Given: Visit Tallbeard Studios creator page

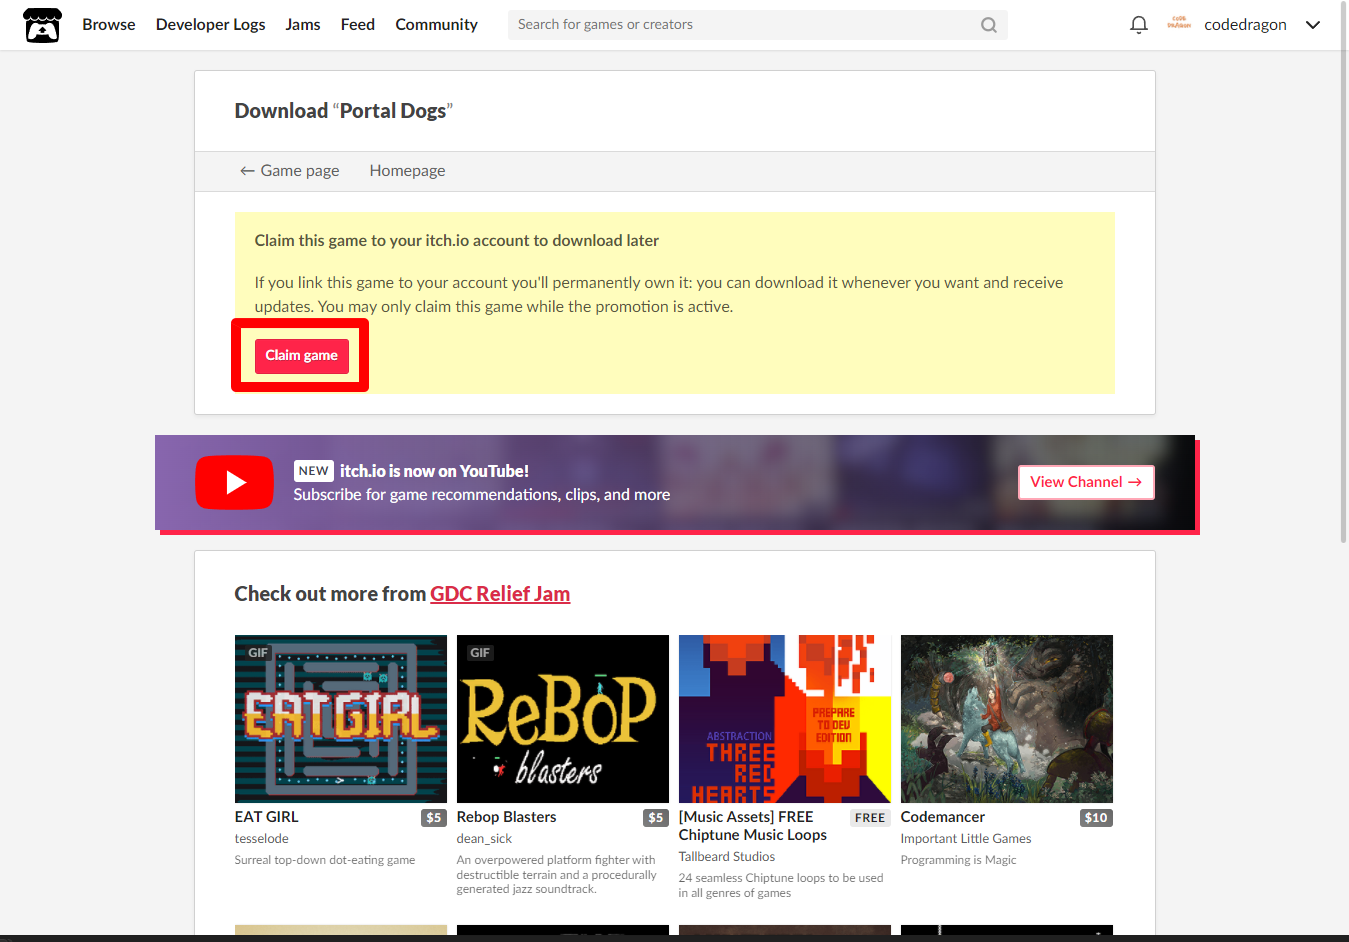Looking at the screenshot, I should (727, 857).
